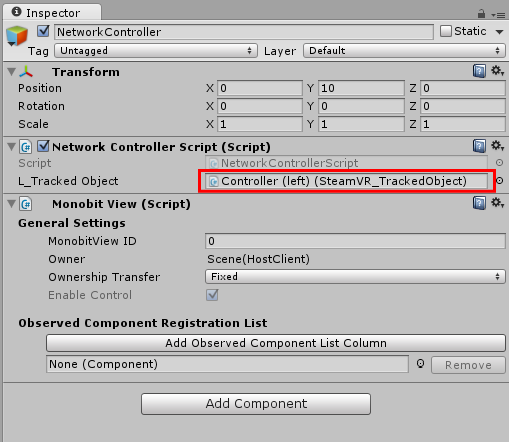The width and height of the screenshot is (509, 442).
Task: Click the Inspector lock icon
Action: click(x=481, y=14)
